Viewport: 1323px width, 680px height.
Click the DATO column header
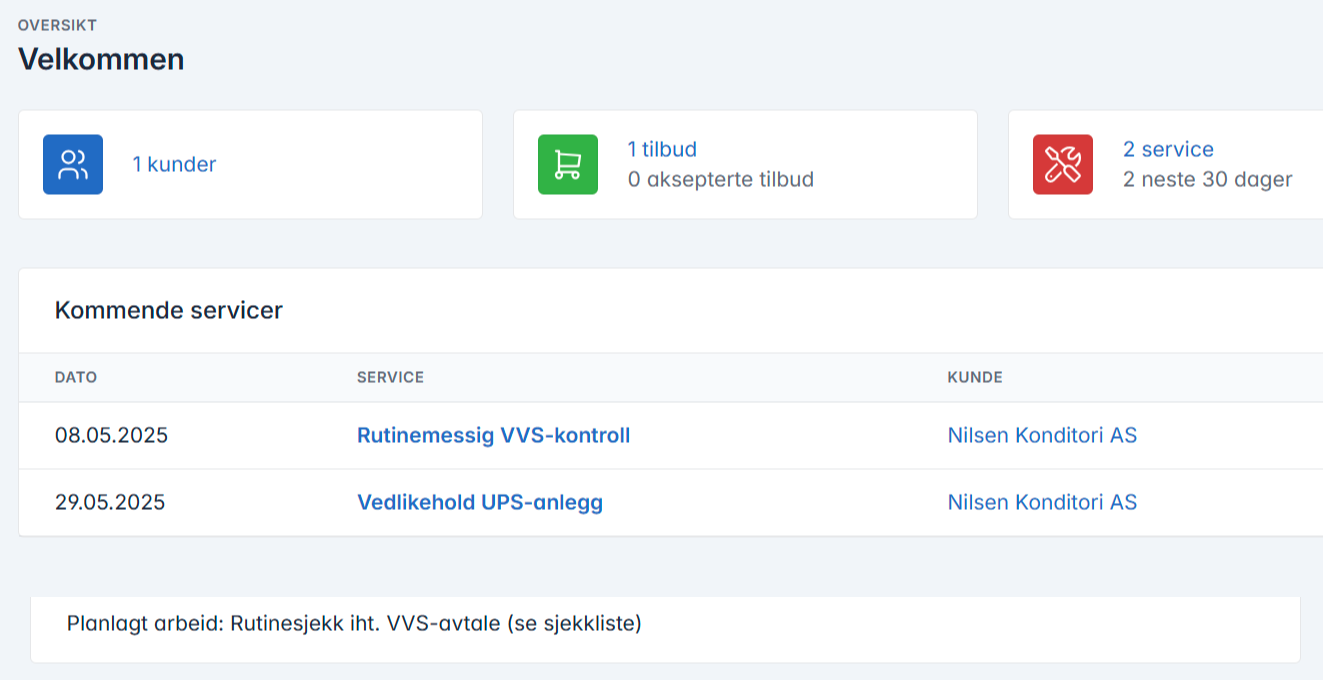coord(76,378)
